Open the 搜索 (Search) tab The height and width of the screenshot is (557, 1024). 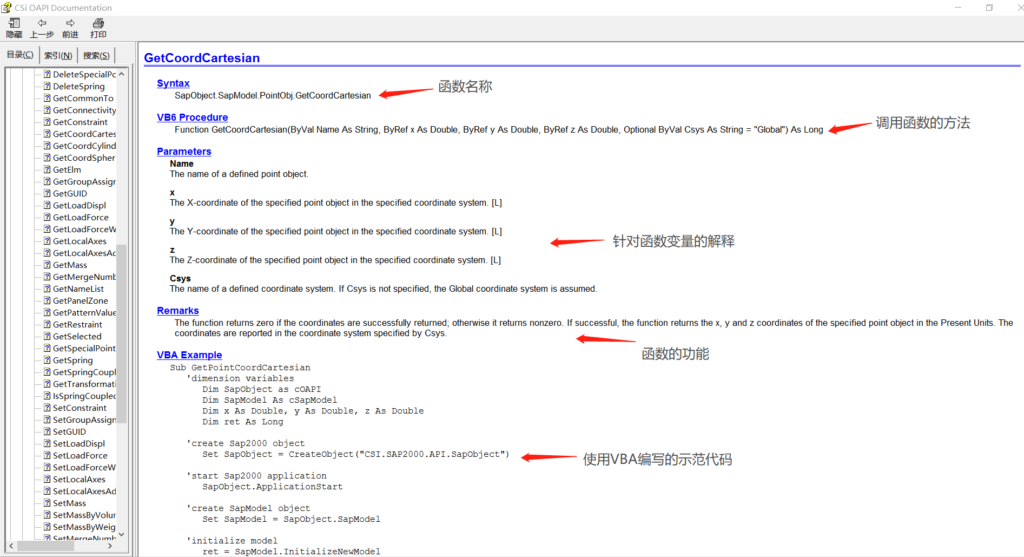[97, 55]
